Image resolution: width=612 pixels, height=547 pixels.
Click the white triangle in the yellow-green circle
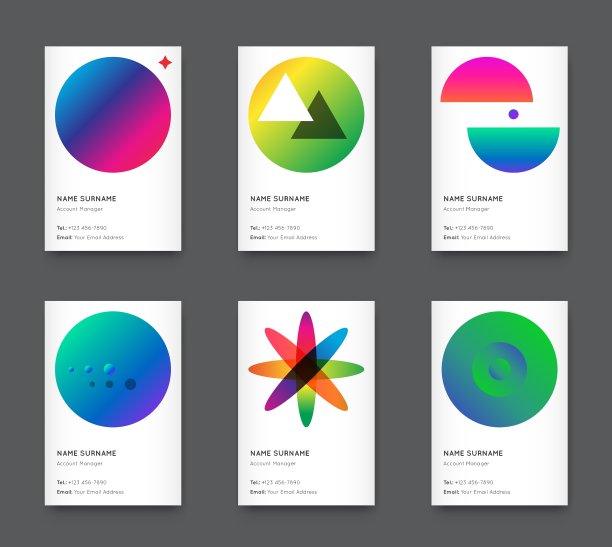[284, 102]
